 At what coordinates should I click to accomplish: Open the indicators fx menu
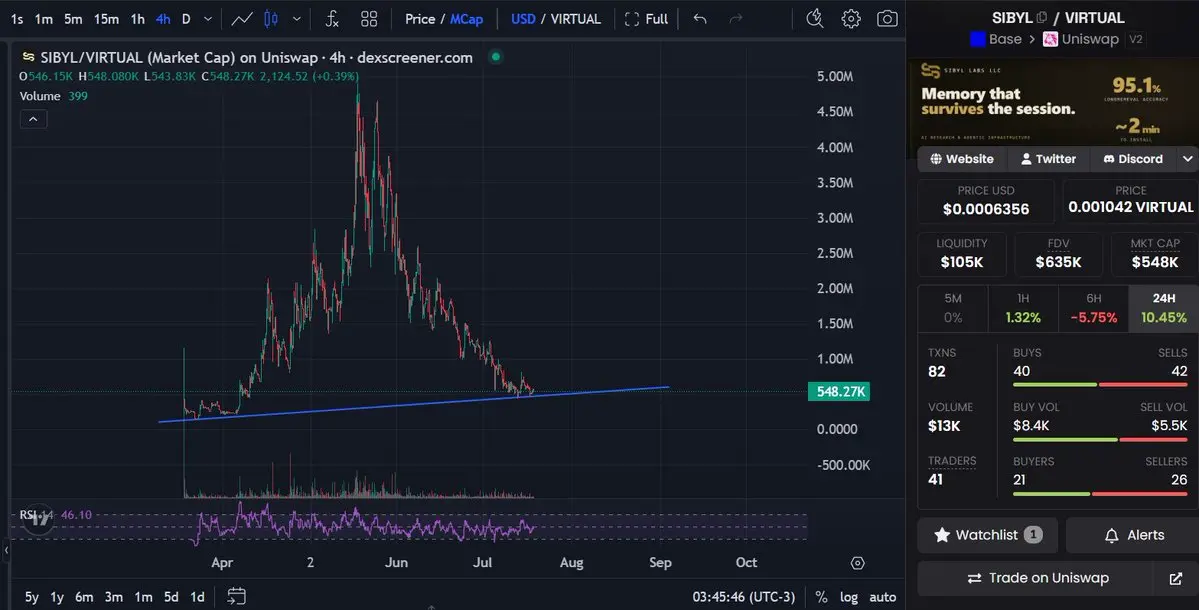tap(332, 19)
